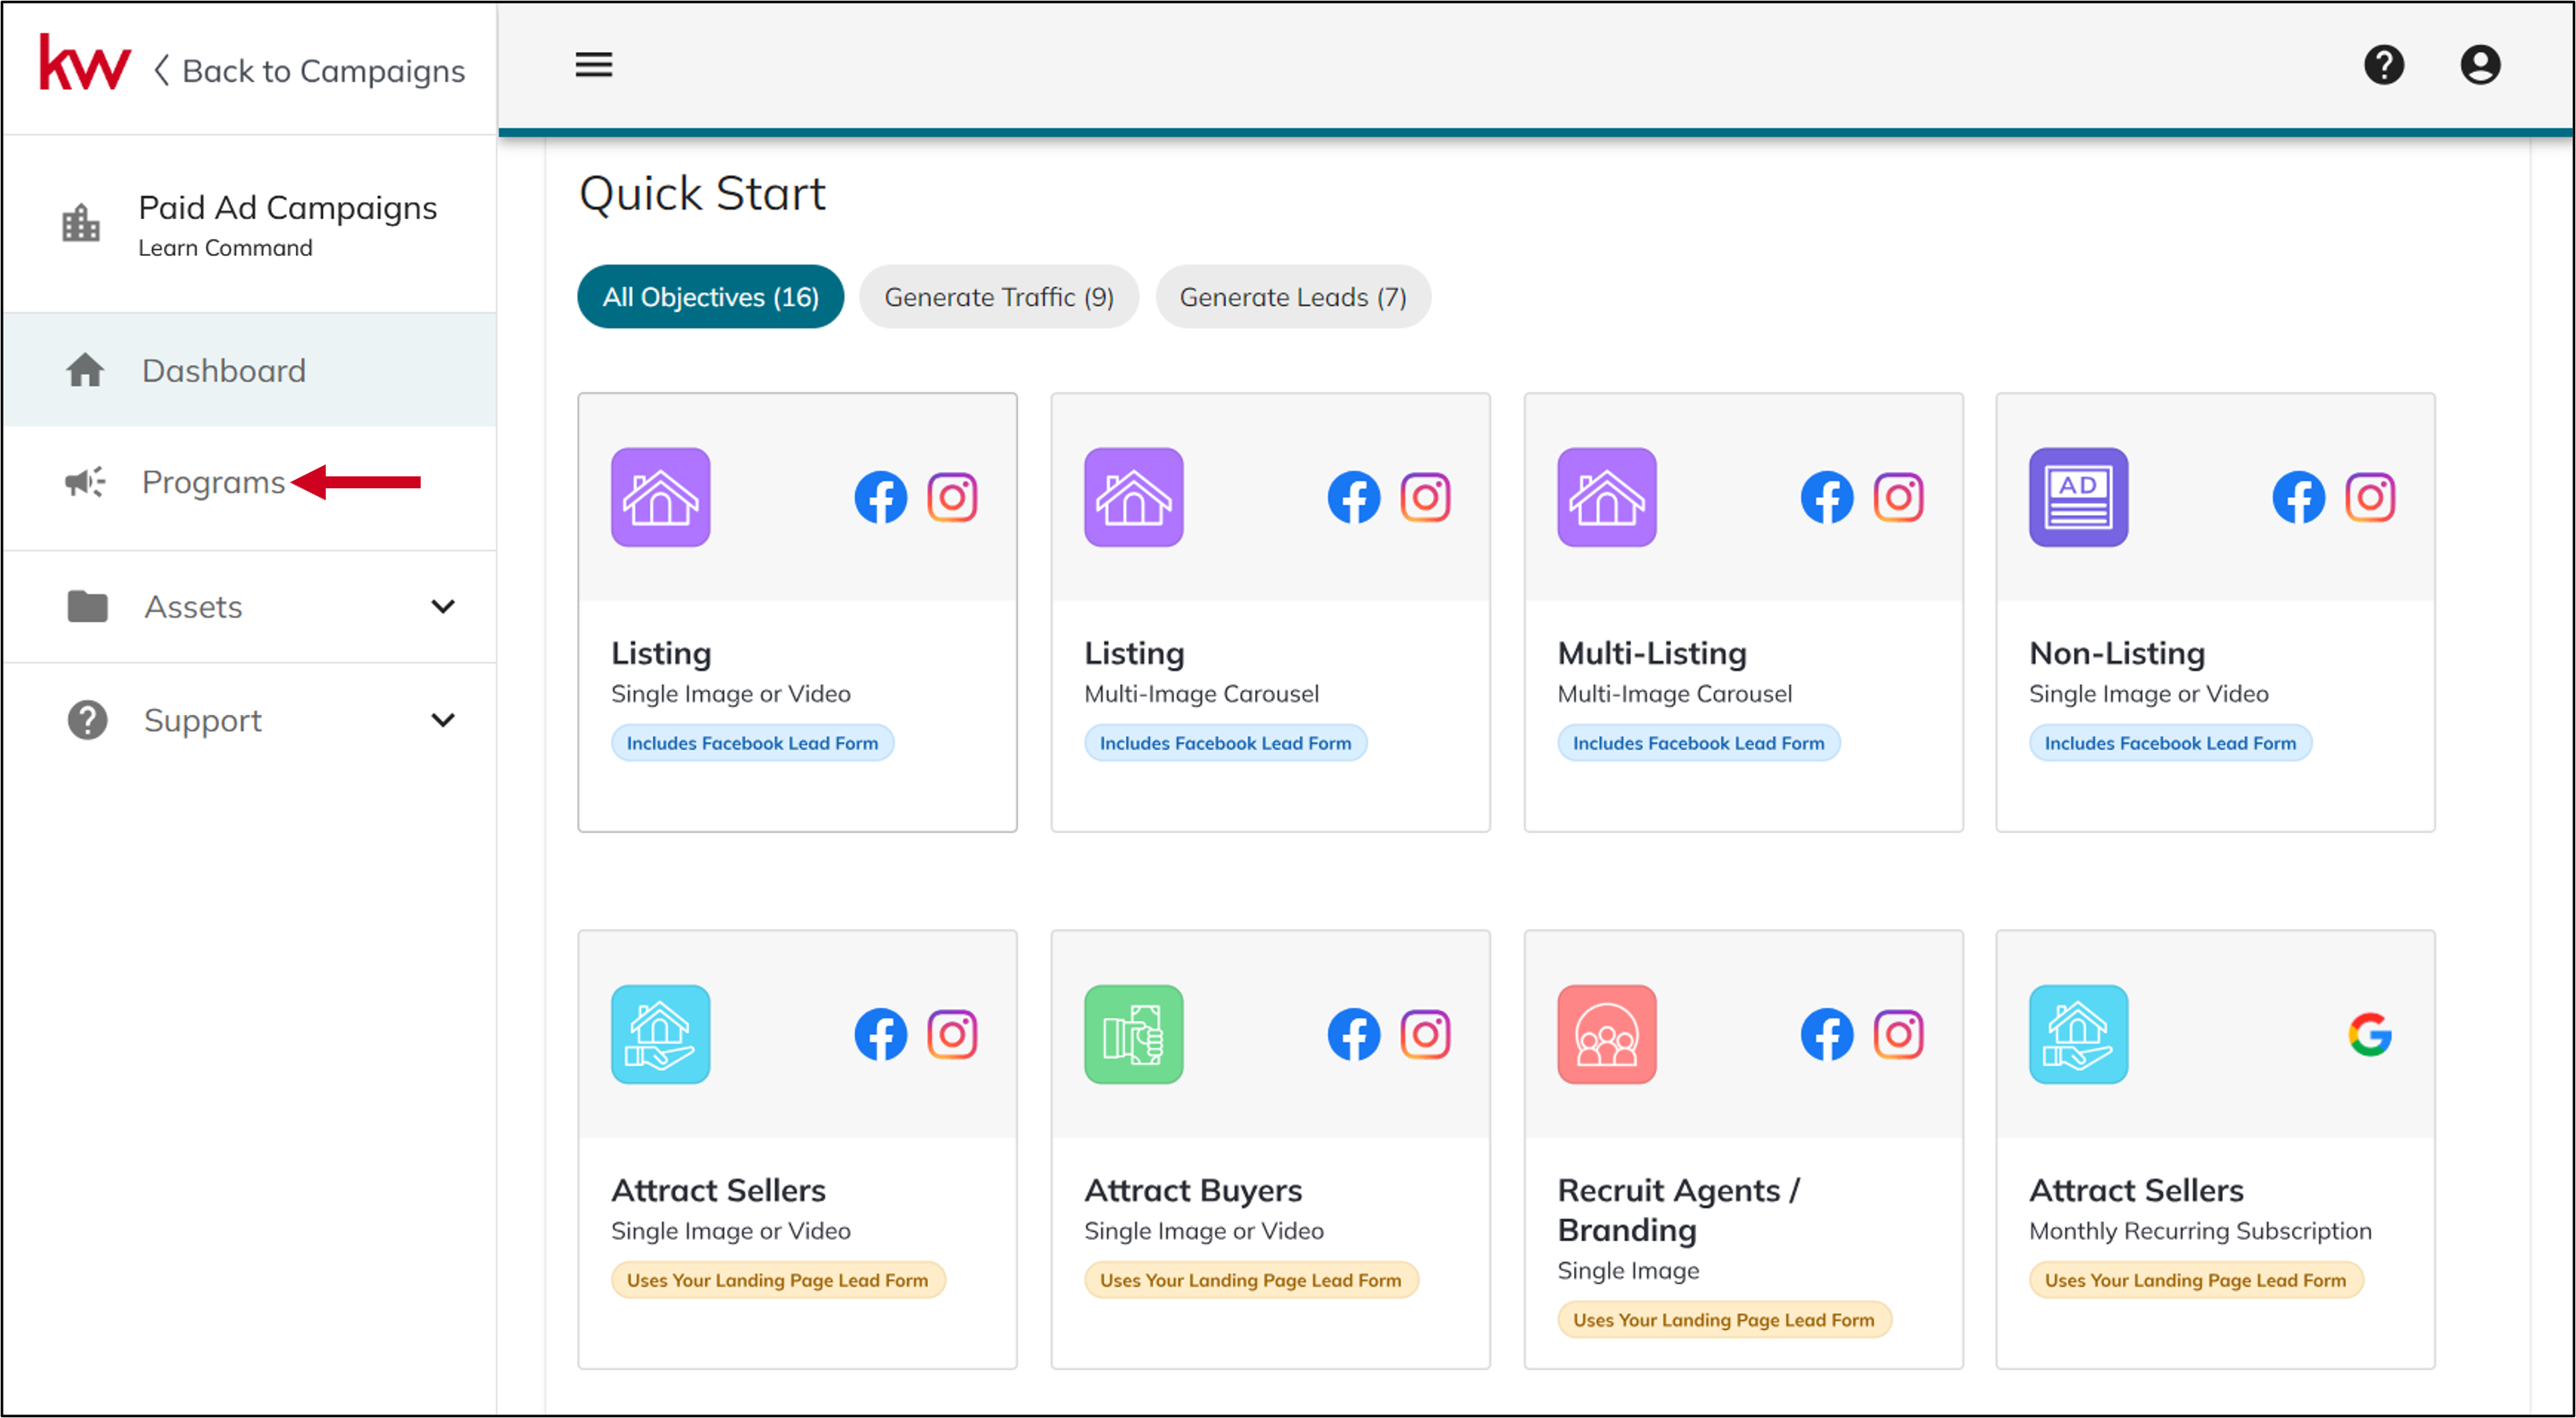This screenshot has height=1418, width=2576.
Task: Click the Paid Ad Campaigns heading
Action: point(287,207)
